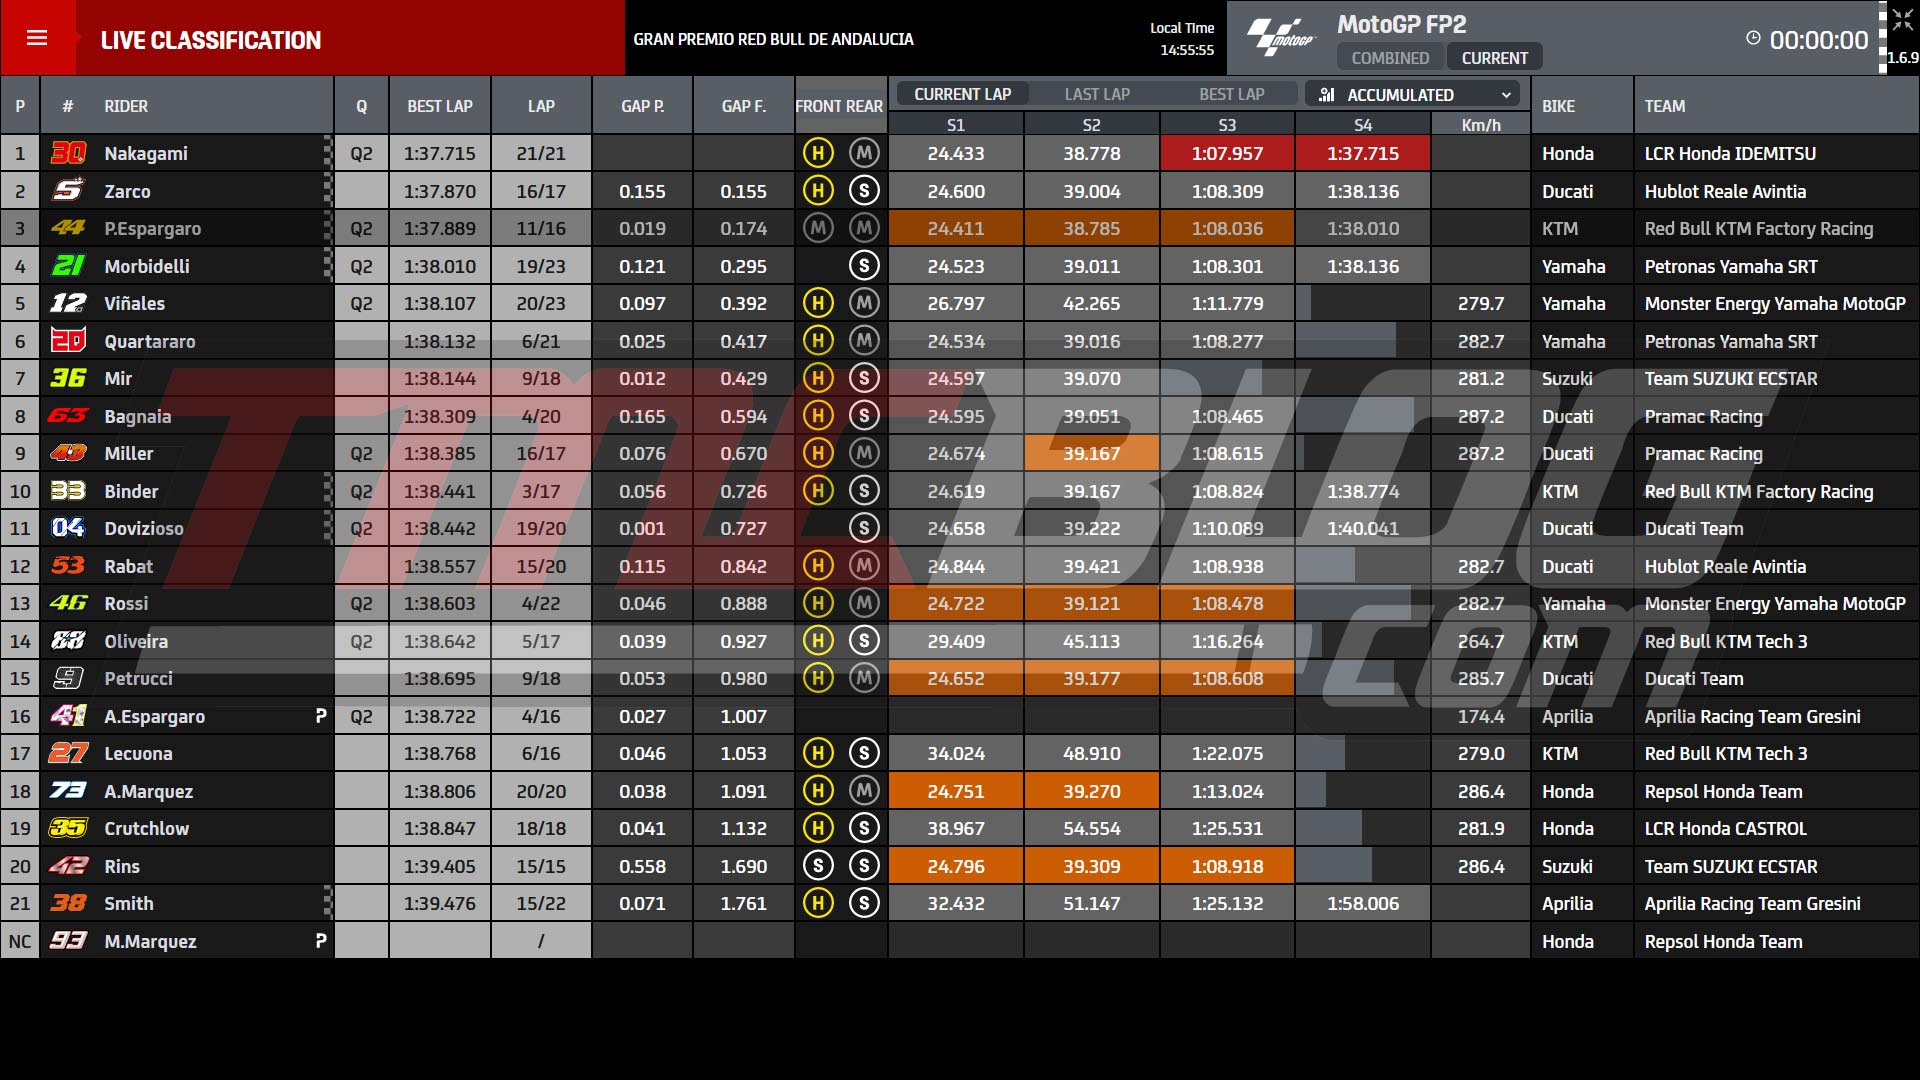Click M.Marquez's number 93 badge
The height and width of the screenshot is (1080, 1920).
pos(68,940)
